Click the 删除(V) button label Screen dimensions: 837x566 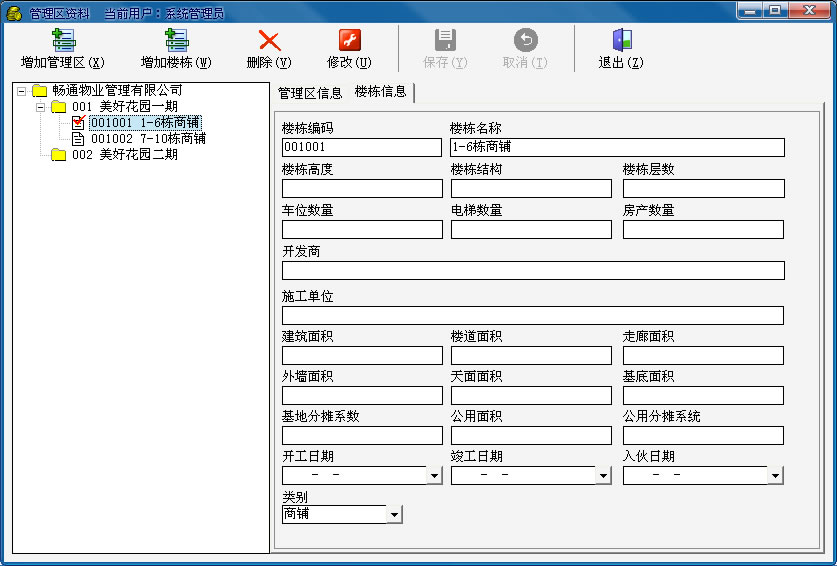pos(269,62)
